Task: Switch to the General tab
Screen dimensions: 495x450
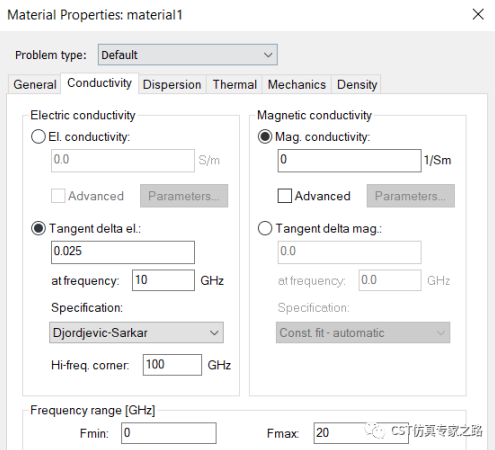Action: click(x=35, y=84)
